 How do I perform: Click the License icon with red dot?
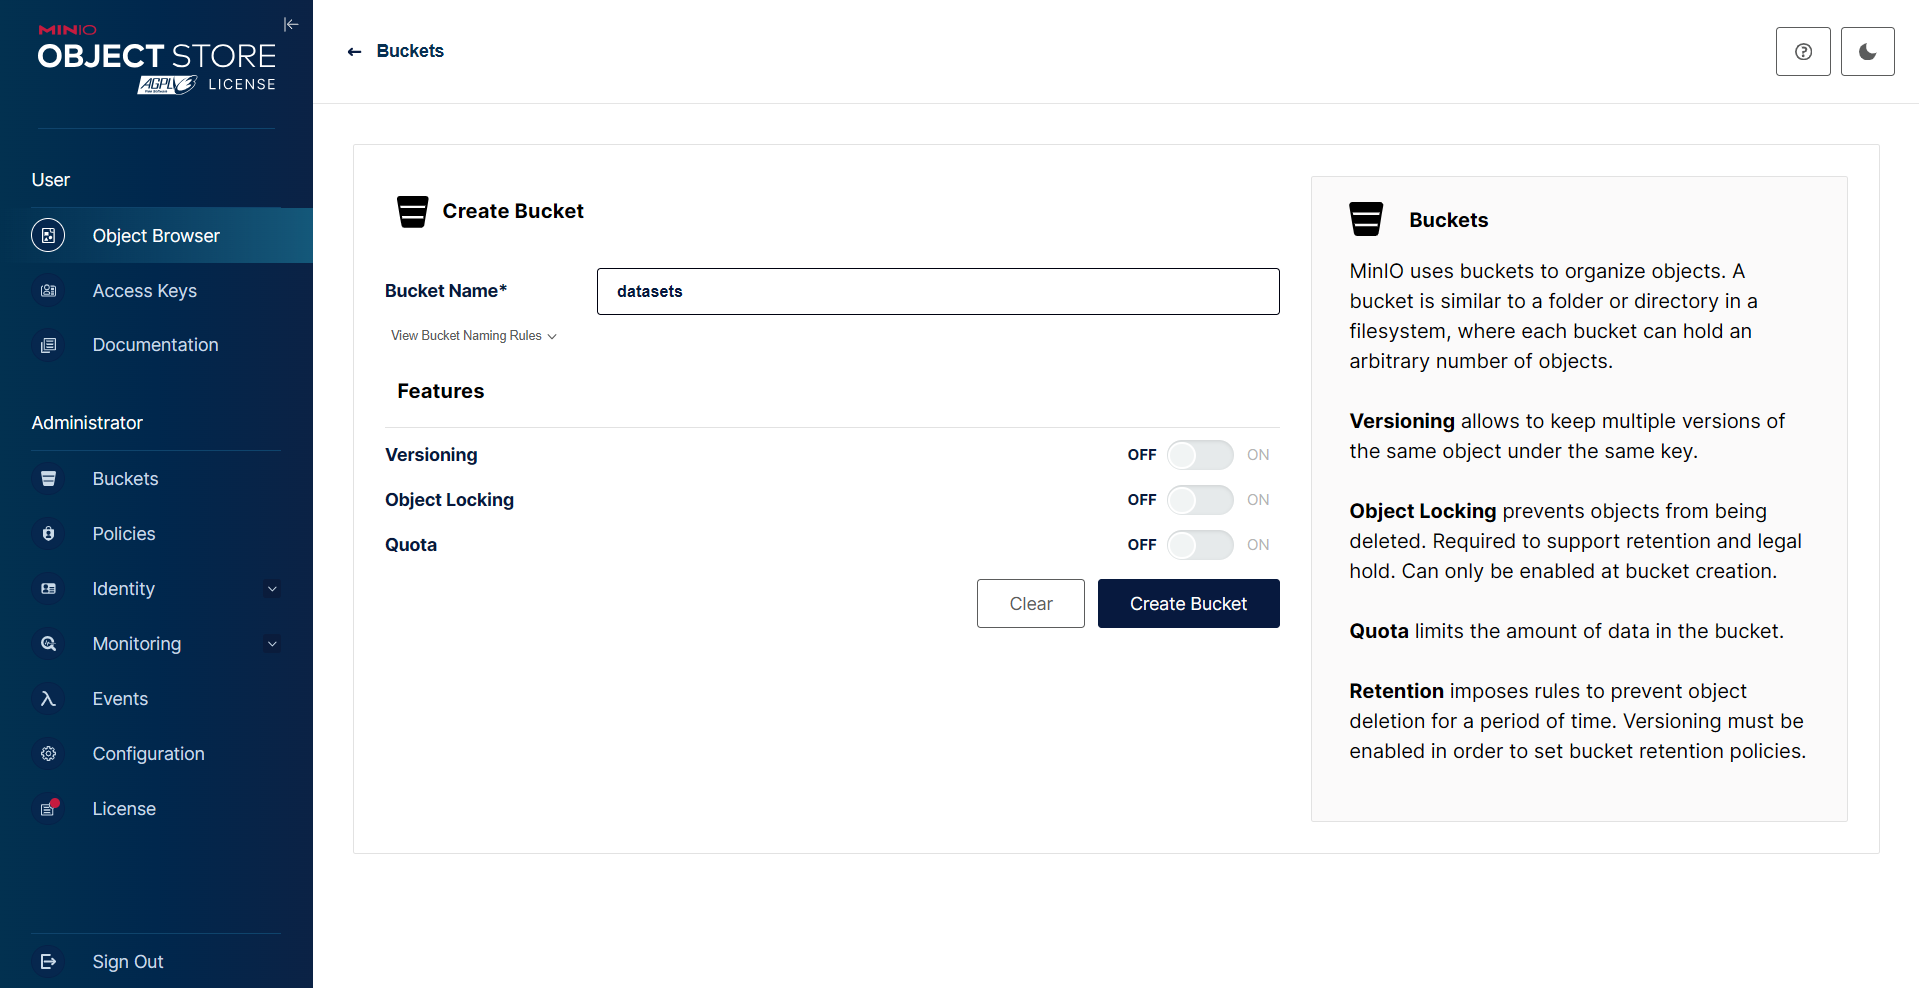pos(48,808)
